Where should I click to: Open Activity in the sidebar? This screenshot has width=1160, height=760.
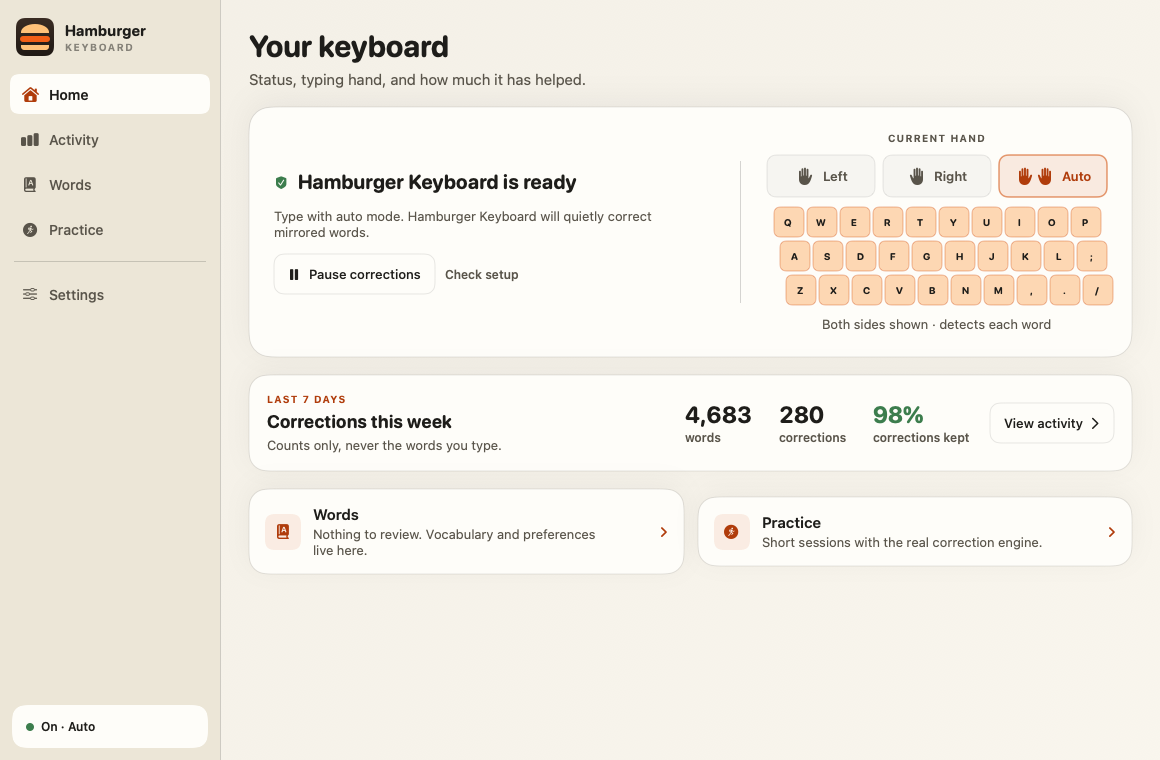110,140
